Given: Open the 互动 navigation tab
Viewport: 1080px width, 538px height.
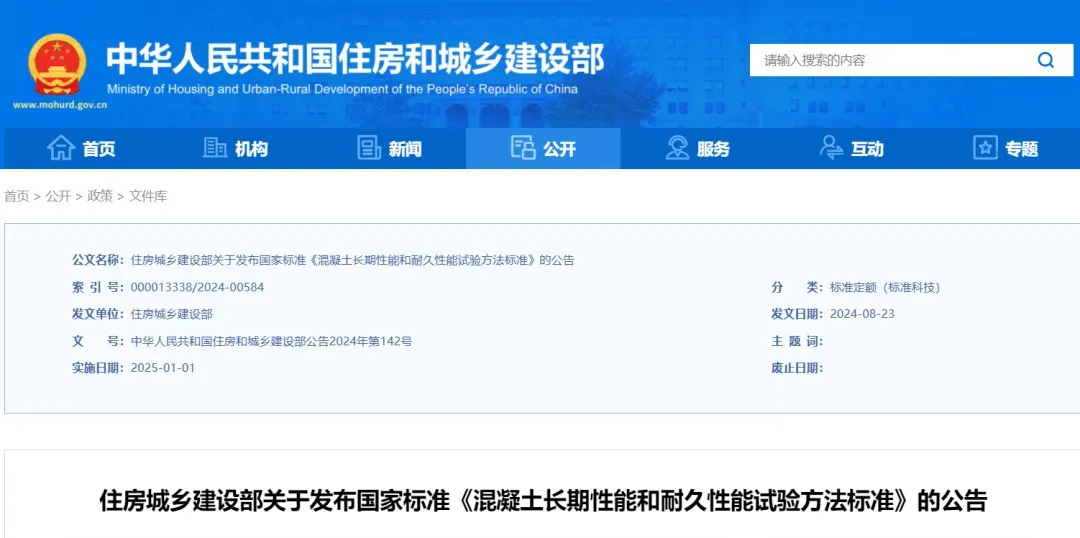Looking at the screenshot, I should point(851,148).
